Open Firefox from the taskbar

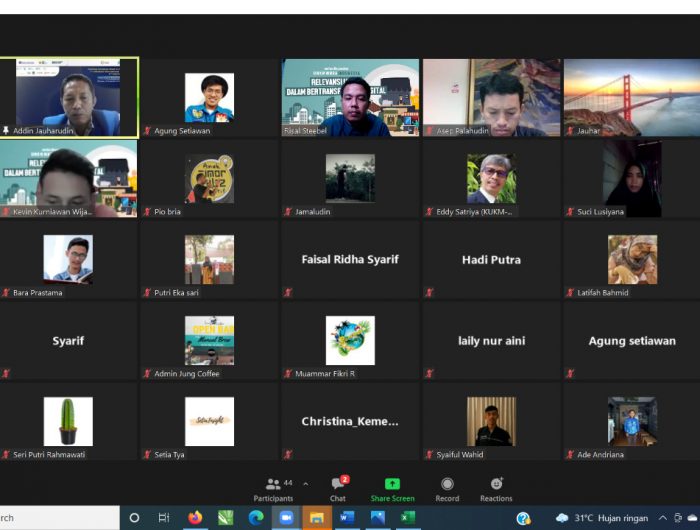(x=195, y=517)
